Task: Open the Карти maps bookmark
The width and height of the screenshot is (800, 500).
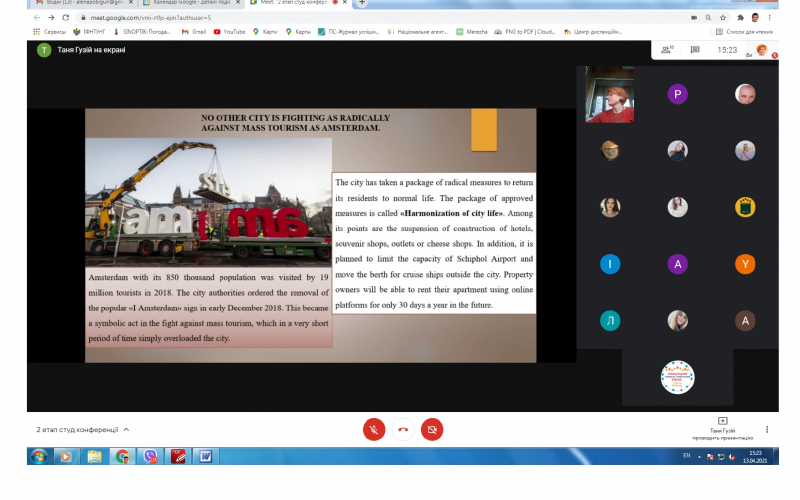Action: point(265,32)
